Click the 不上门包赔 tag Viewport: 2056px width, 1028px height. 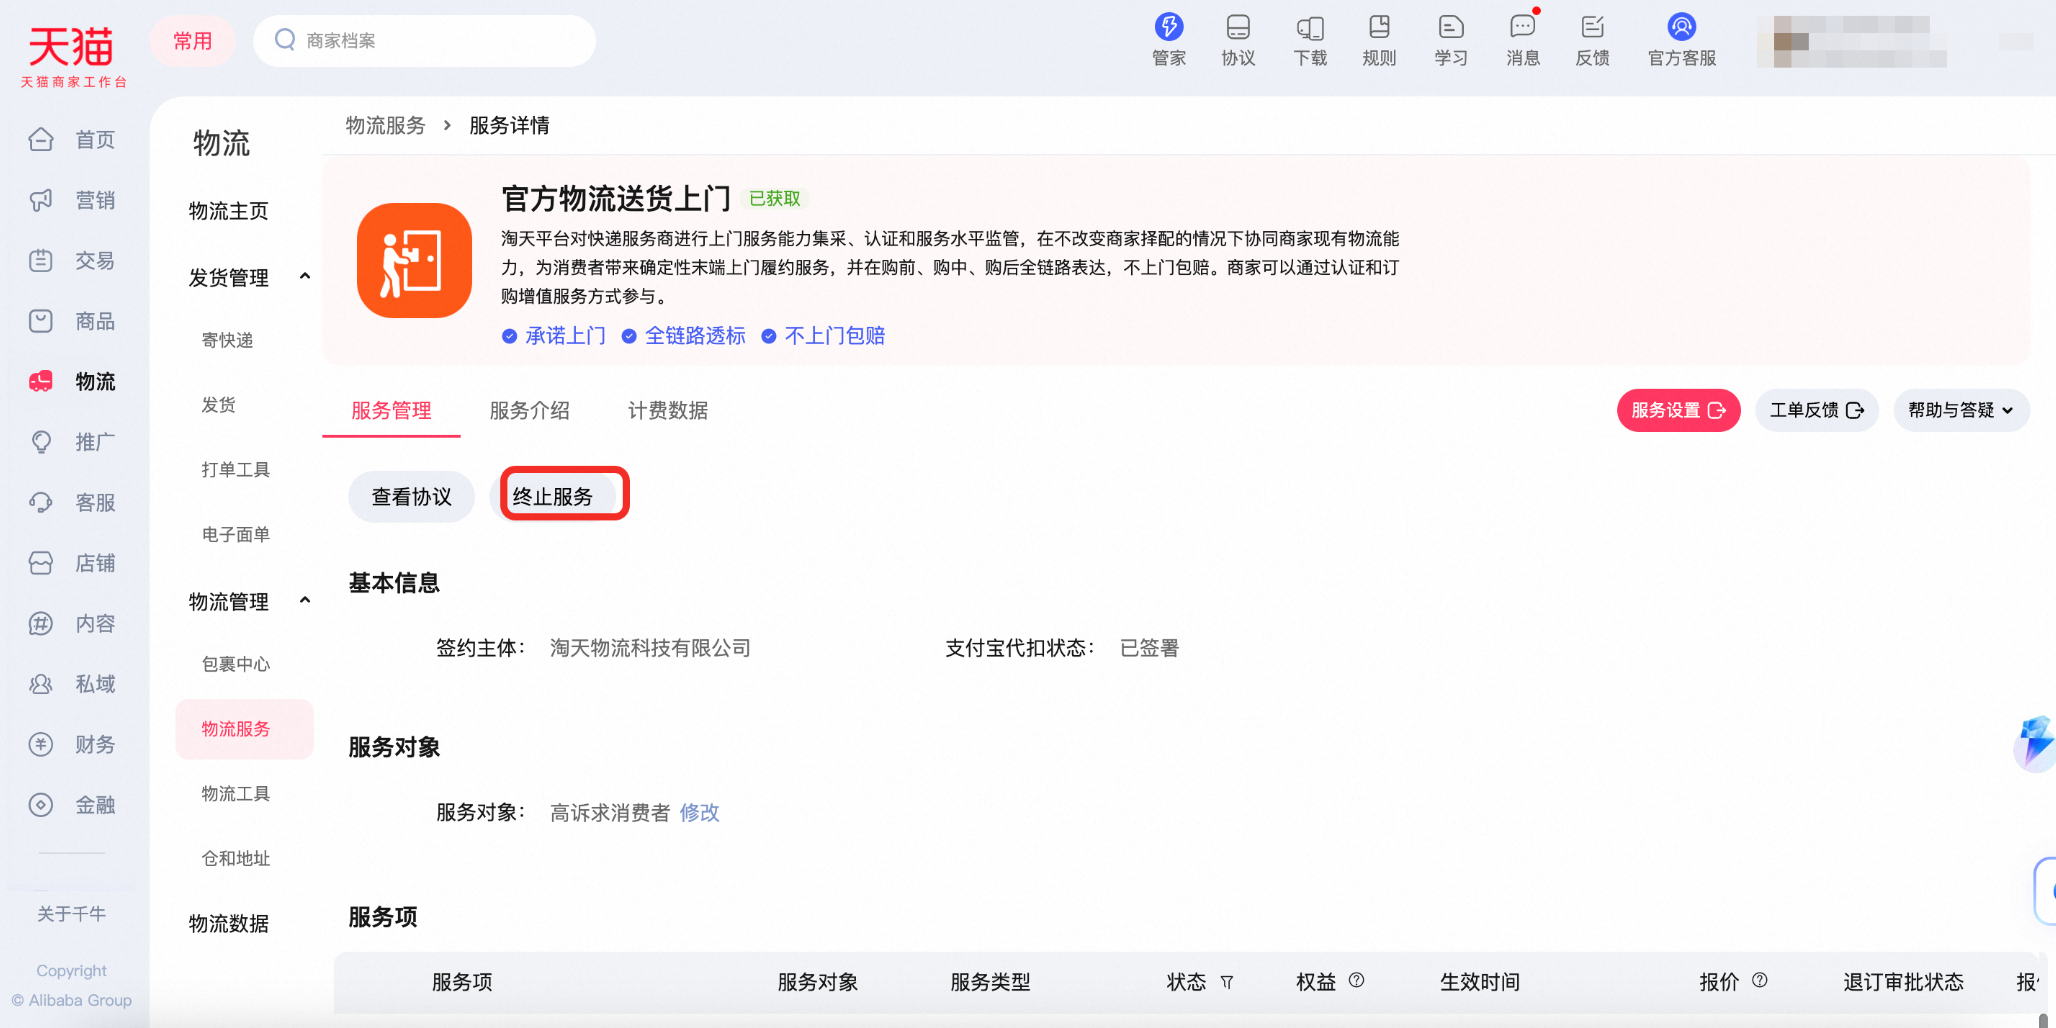(x=824, y=336)
